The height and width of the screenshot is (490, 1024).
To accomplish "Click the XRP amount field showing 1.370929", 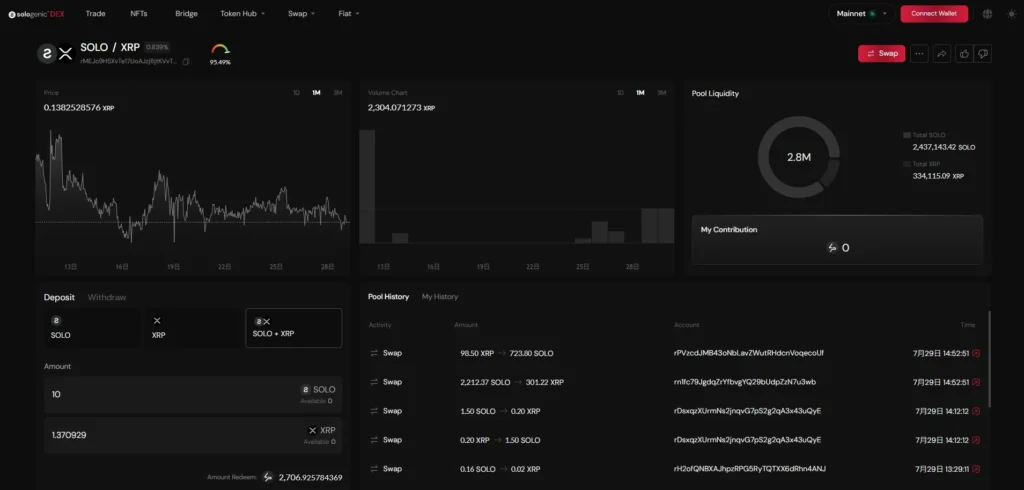I will 193,435.
